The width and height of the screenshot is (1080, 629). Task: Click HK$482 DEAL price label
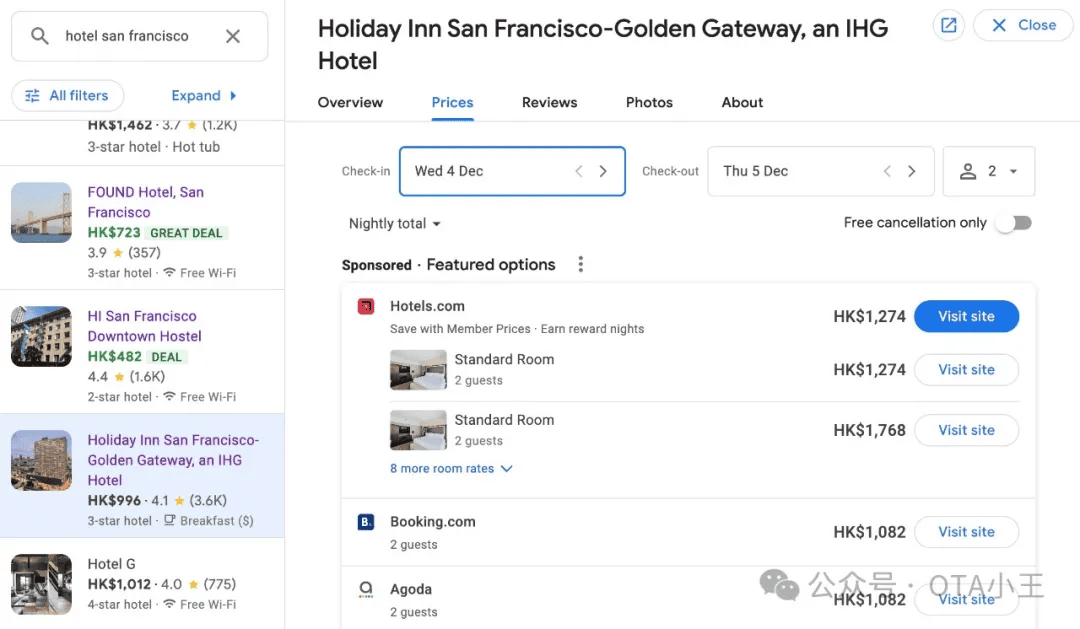click(x=137, y=357)
